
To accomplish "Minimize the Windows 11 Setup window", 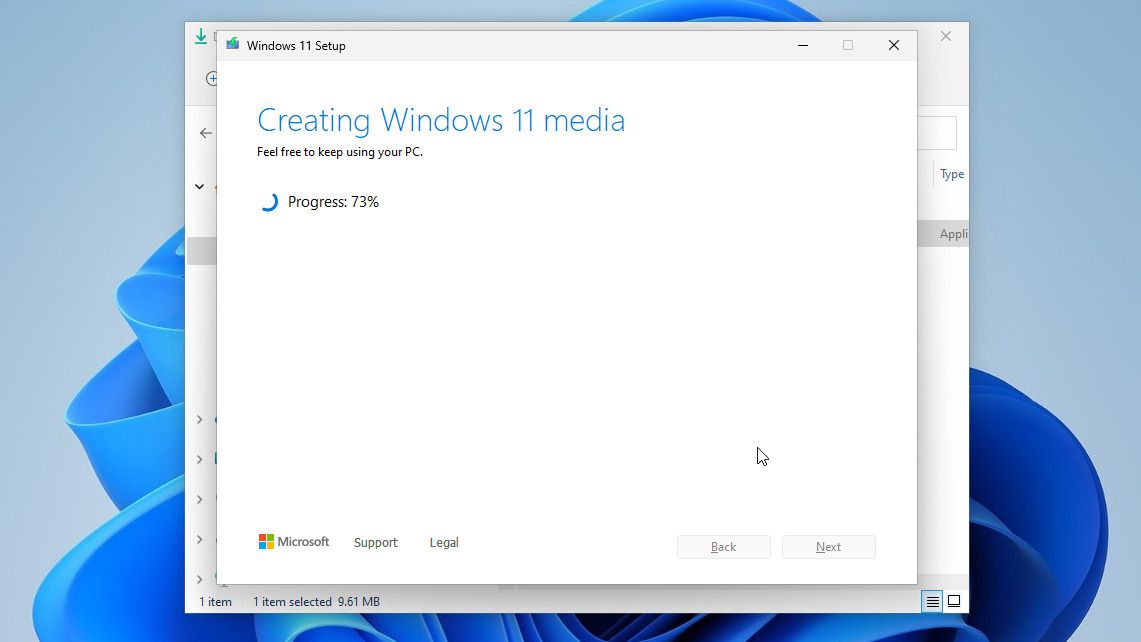I will [803, 45].
